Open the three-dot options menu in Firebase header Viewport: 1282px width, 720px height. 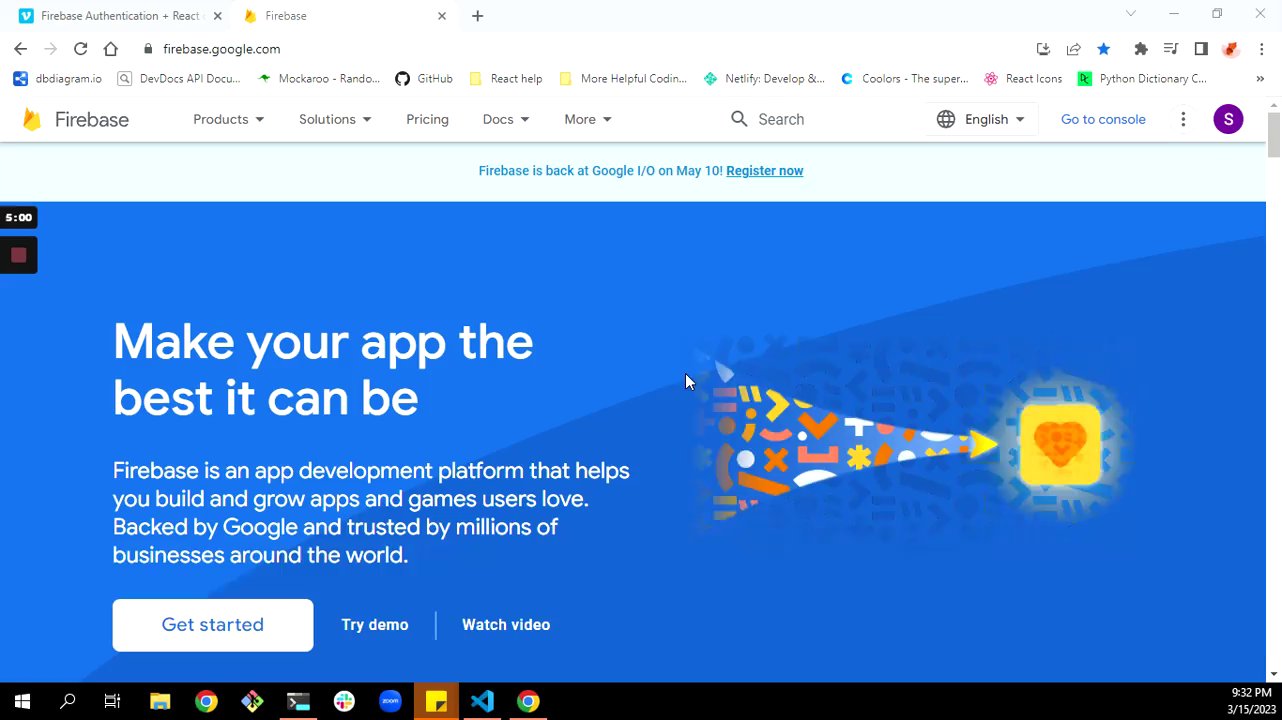tap(1183, 119)
